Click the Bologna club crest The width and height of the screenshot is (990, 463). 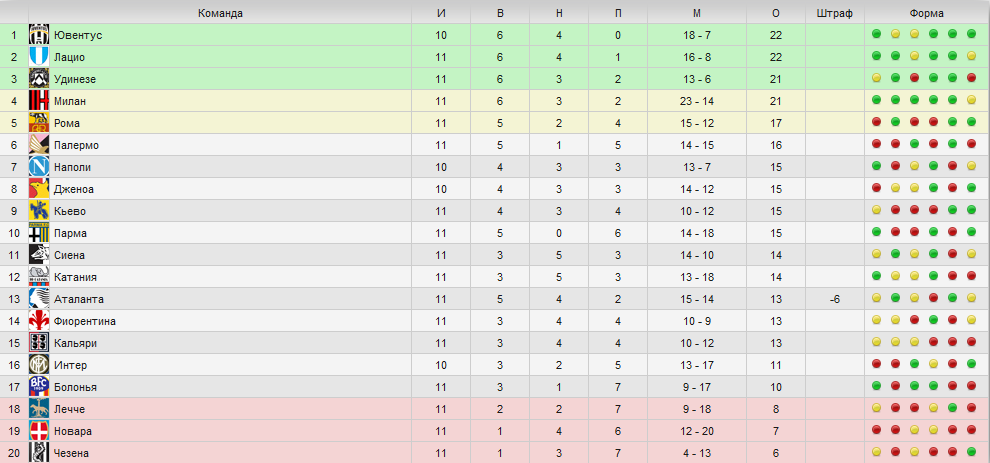[39, 387]
